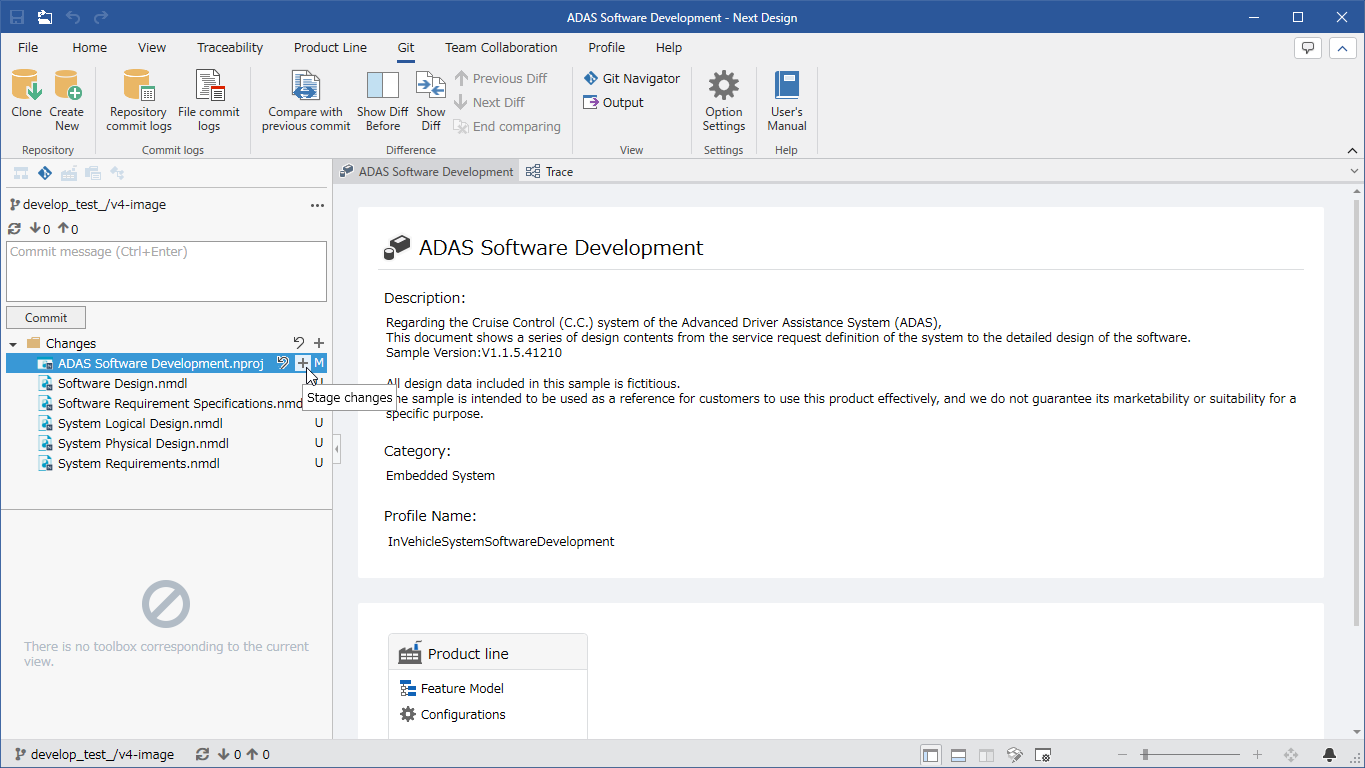Adjust the zoom slider in status bar

point(1145,755)
